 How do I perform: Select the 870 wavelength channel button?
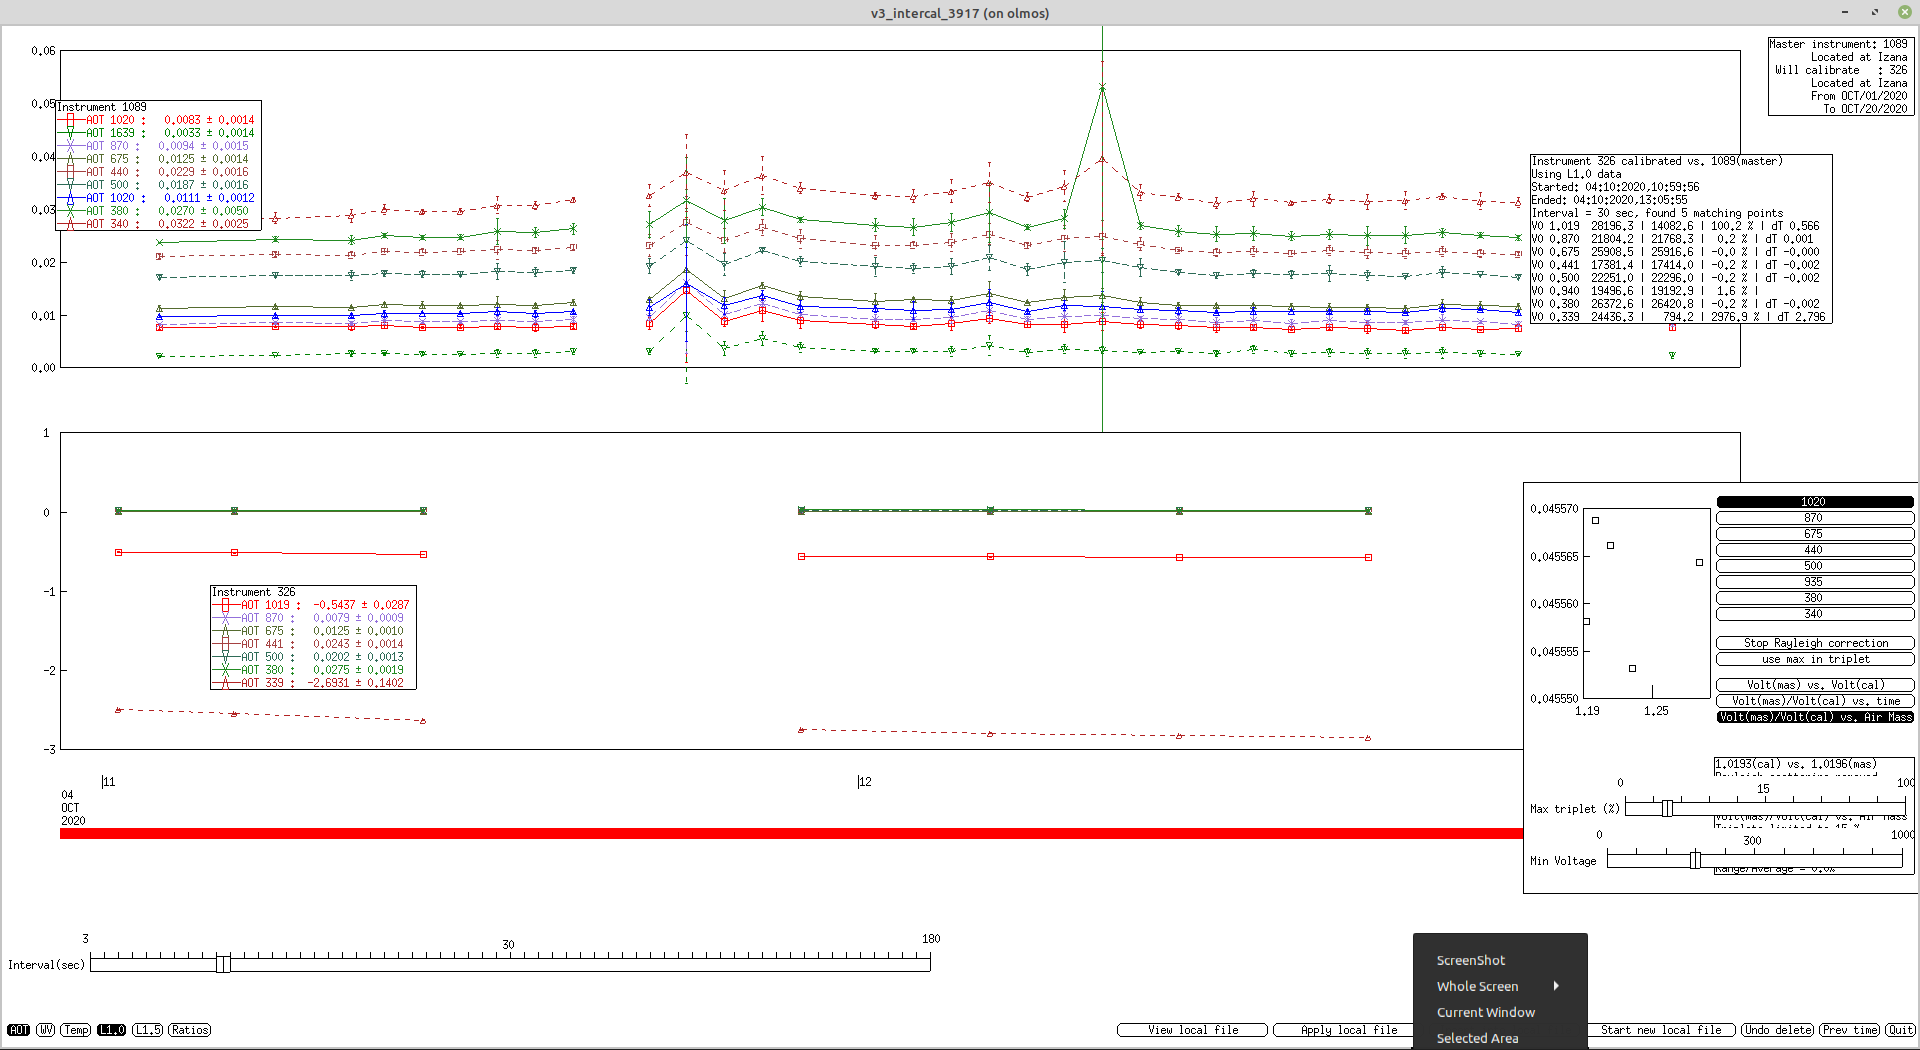pyautogui.click(x=1814, y=518)
